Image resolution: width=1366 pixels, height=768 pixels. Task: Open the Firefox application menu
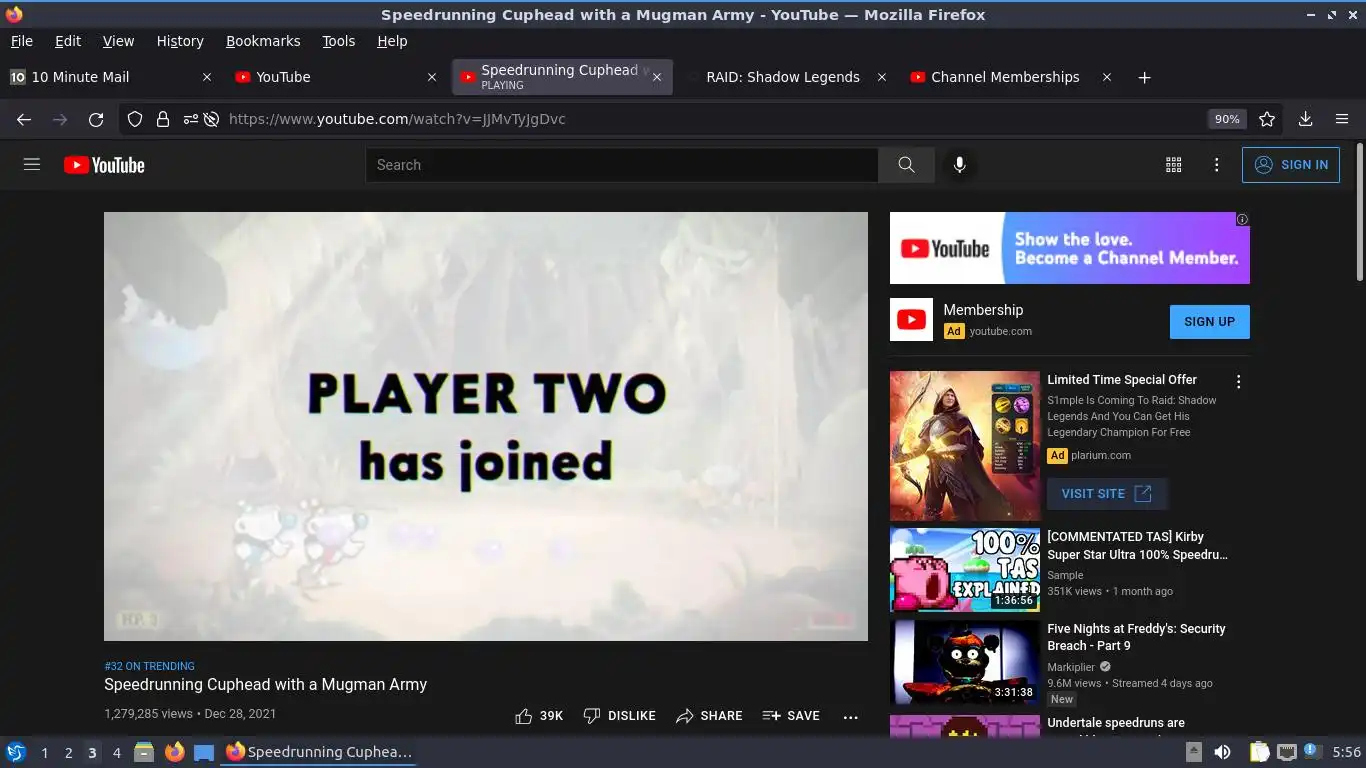click(x=1342, y=119)
